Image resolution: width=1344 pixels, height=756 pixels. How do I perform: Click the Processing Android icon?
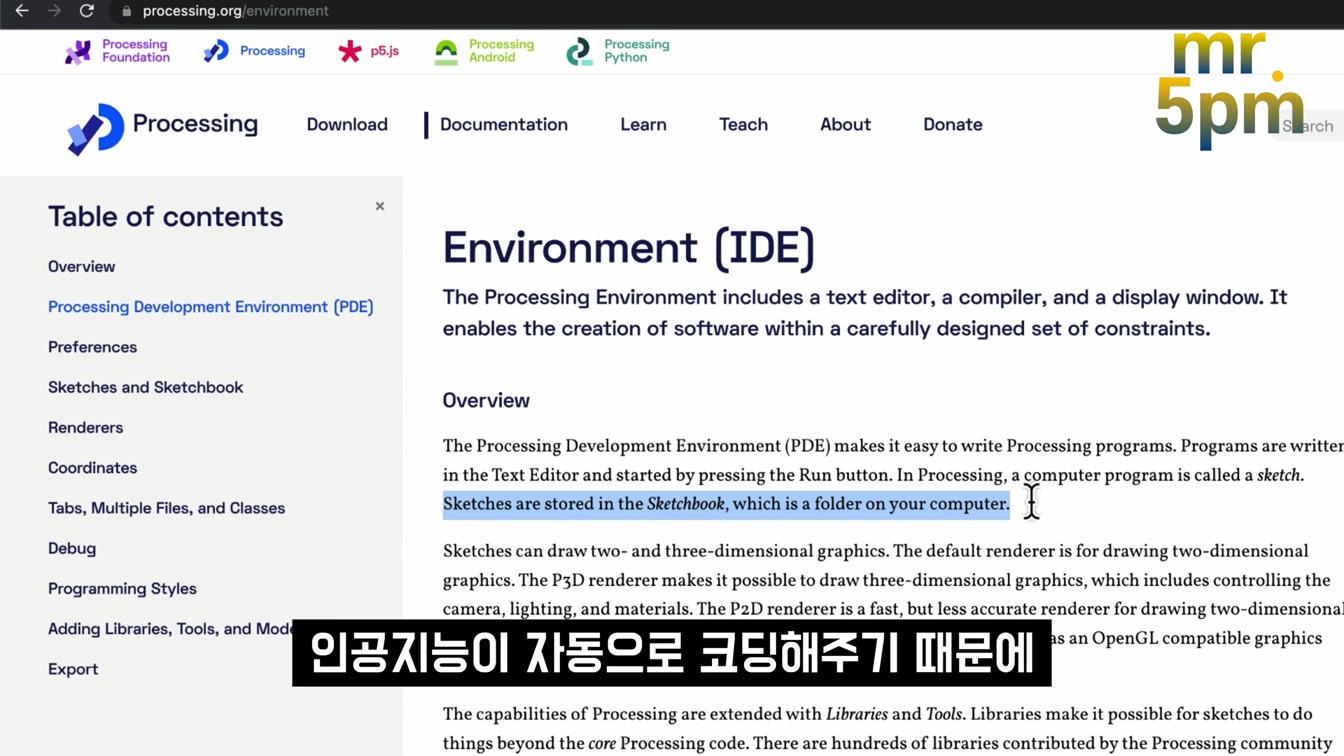446,52
